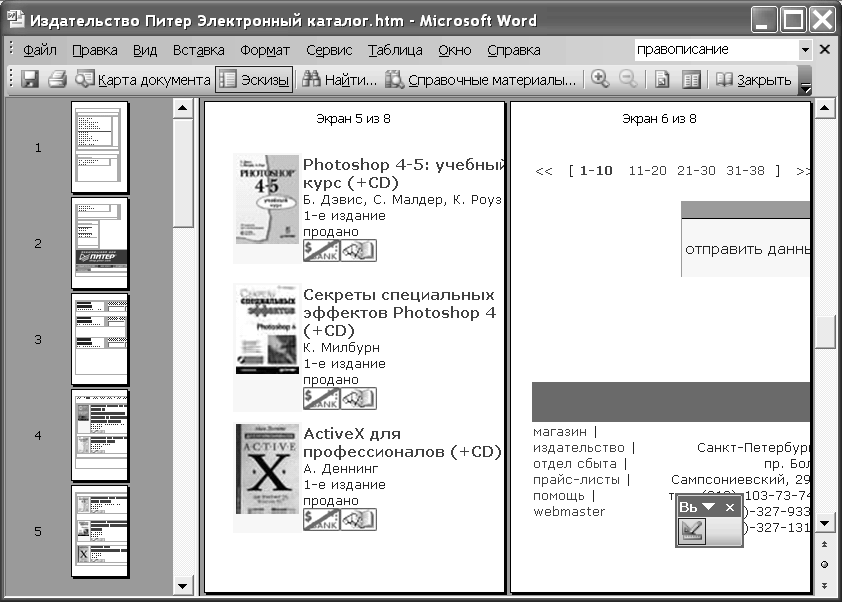The height and width of the screenshot is (602, 842).
Task: Click the pen icon in floating toolbar
Action: [x=692, y=532]
